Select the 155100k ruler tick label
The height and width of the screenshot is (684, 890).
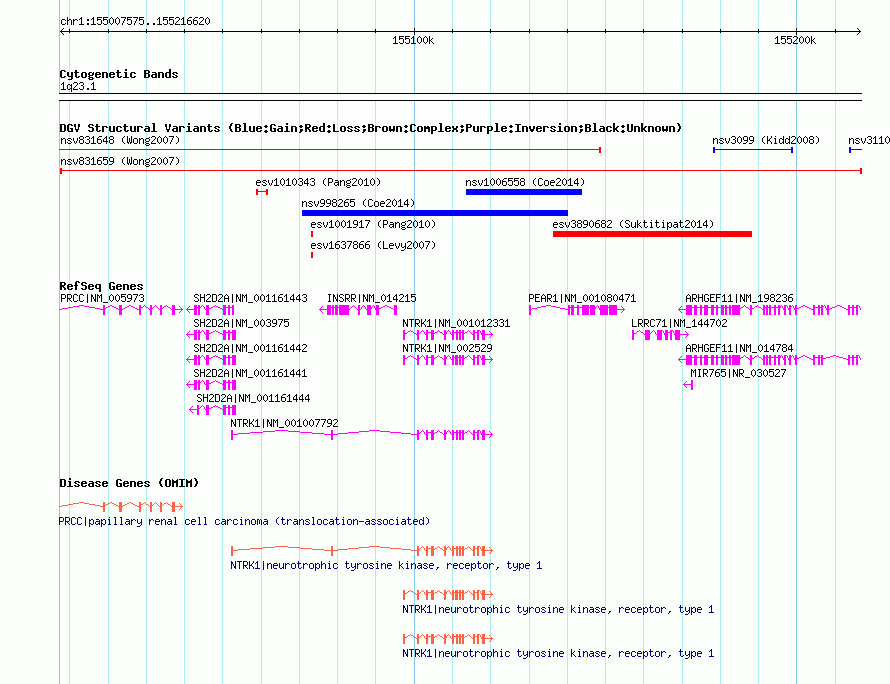[413, 40]
